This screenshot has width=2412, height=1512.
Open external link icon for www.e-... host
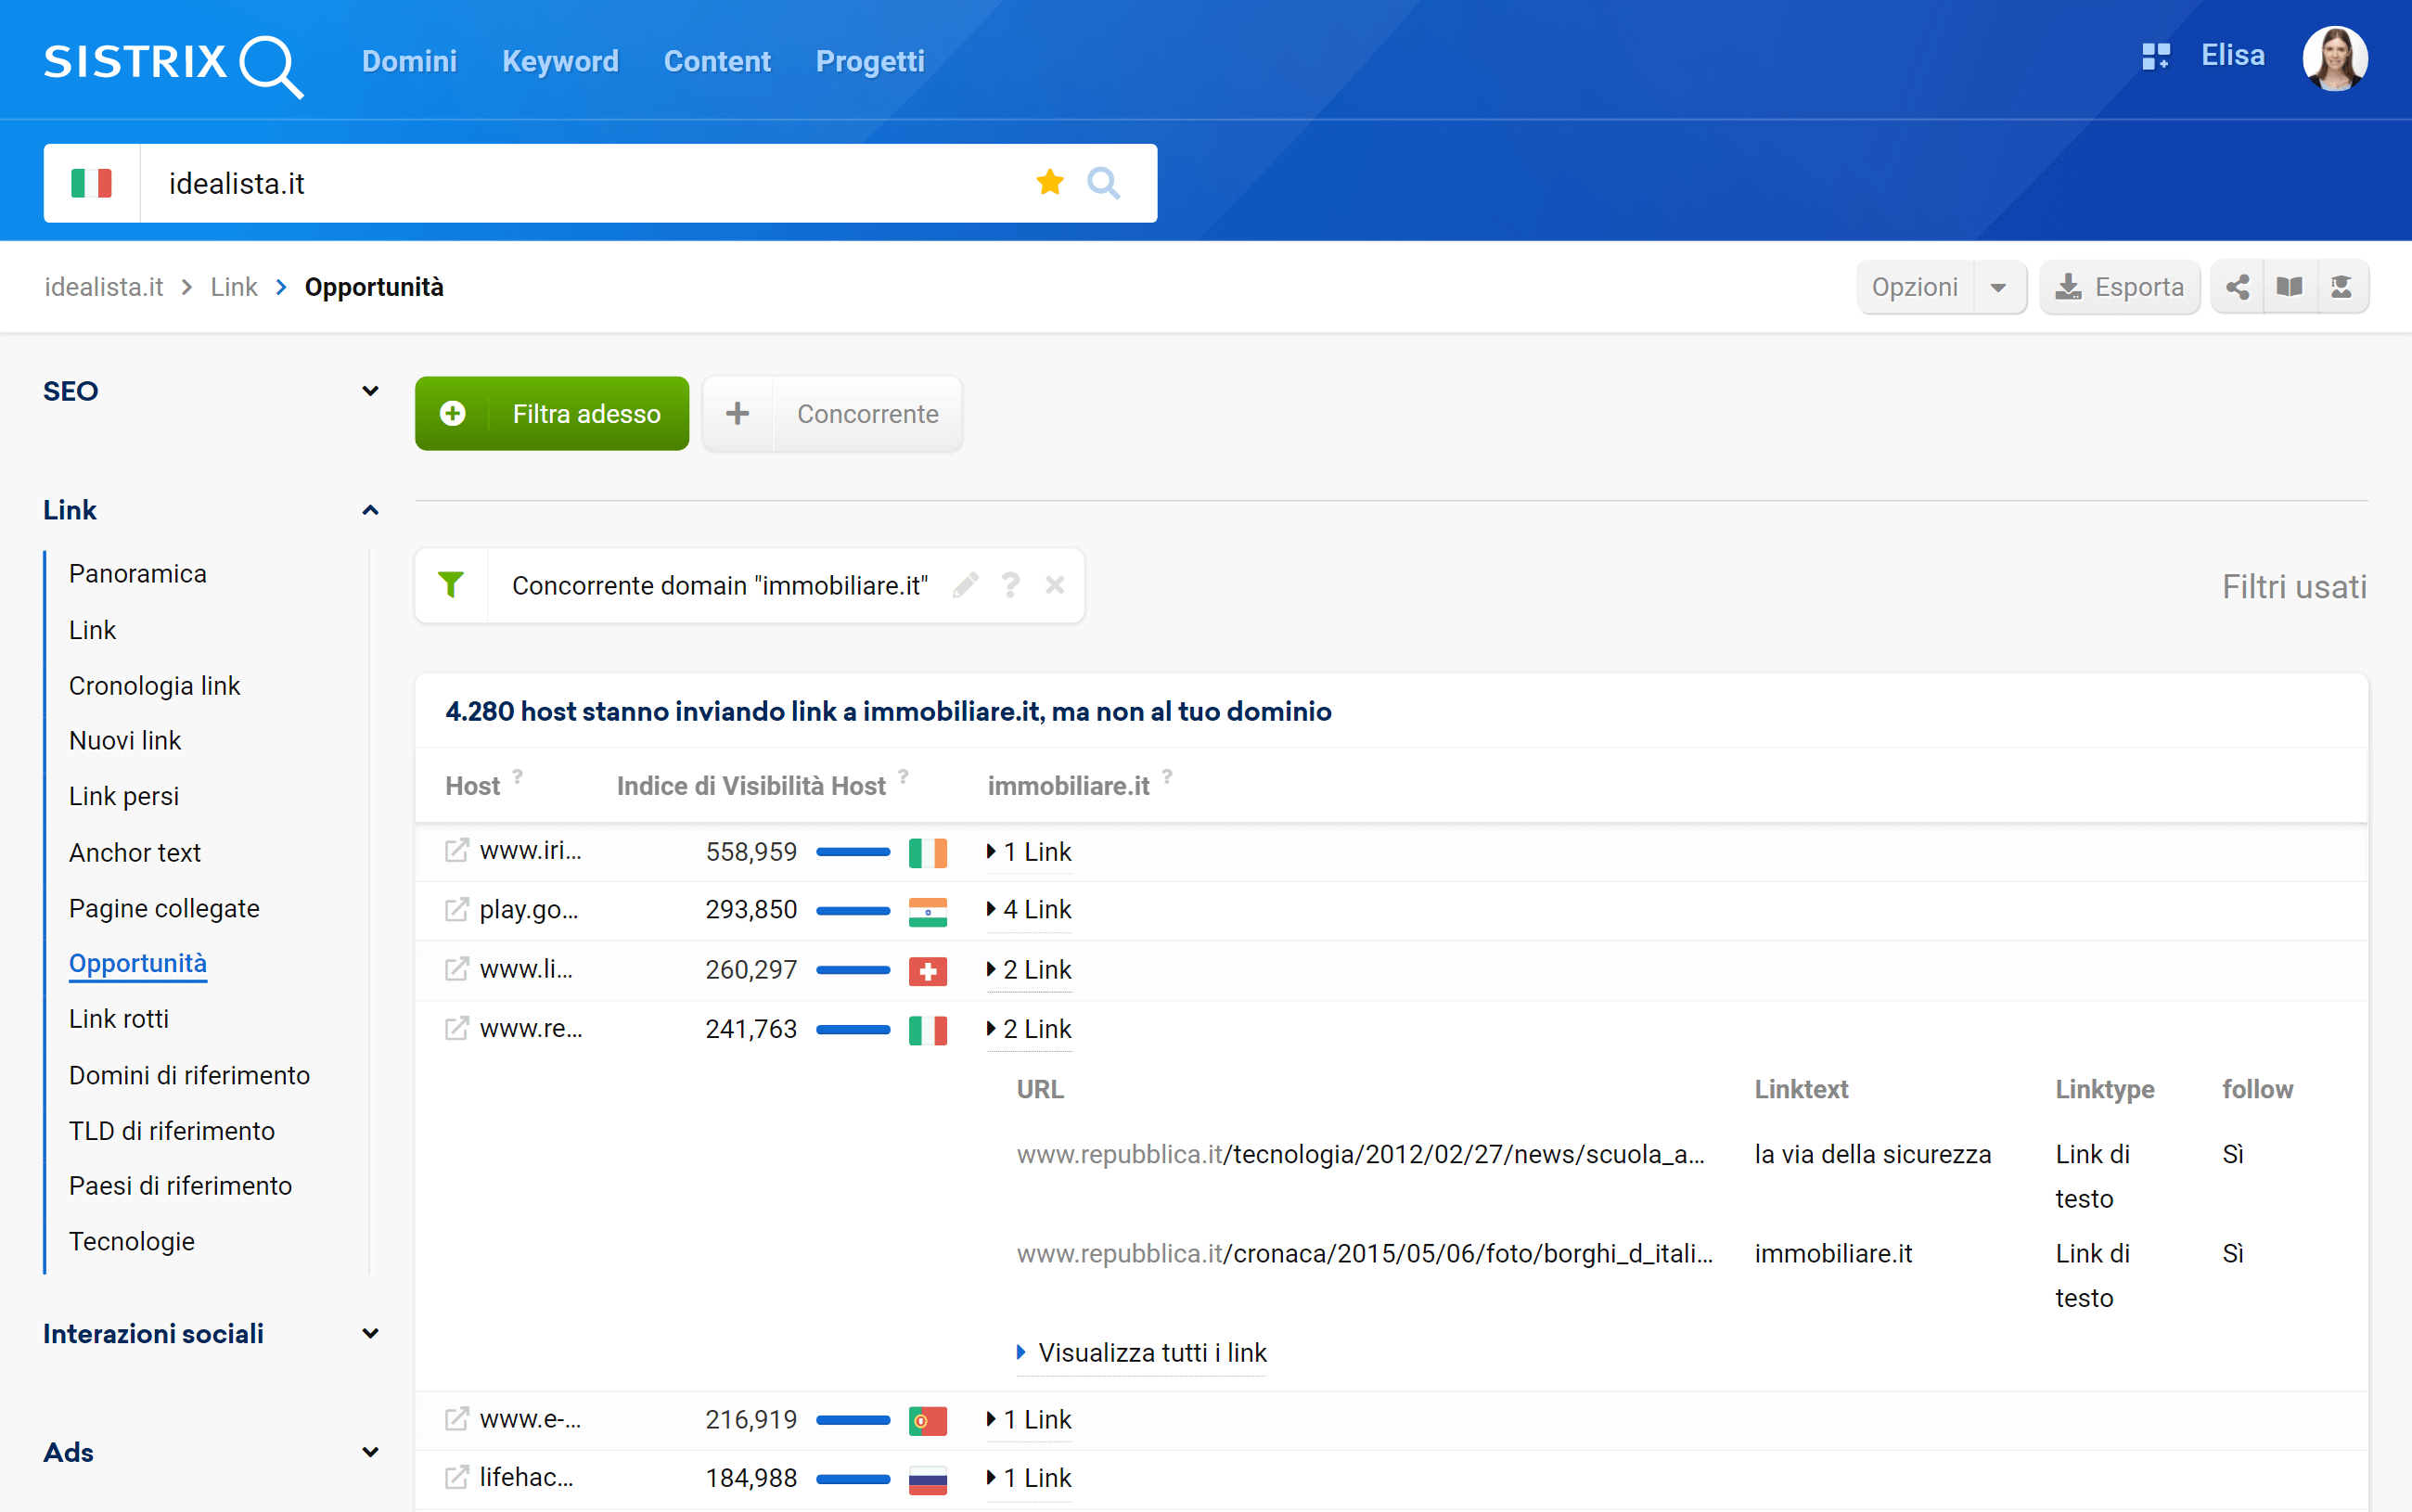(x=456, y=1419)
